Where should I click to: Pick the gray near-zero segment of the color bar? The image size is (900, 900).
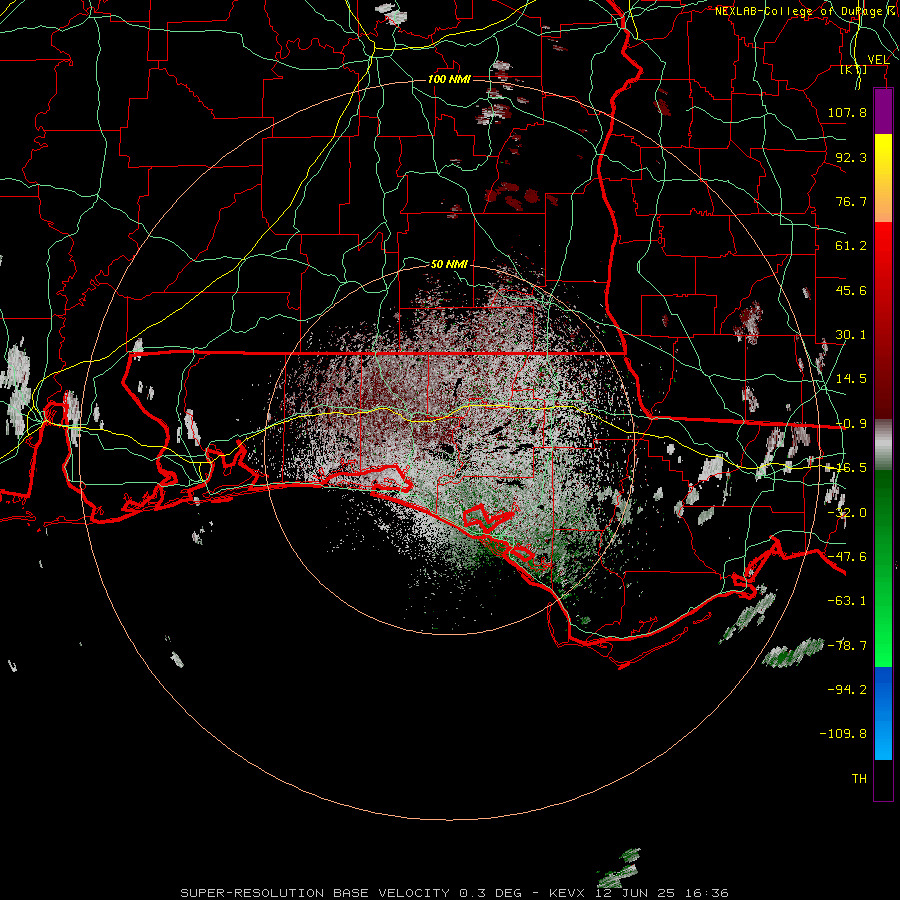[x=883, y=445]
